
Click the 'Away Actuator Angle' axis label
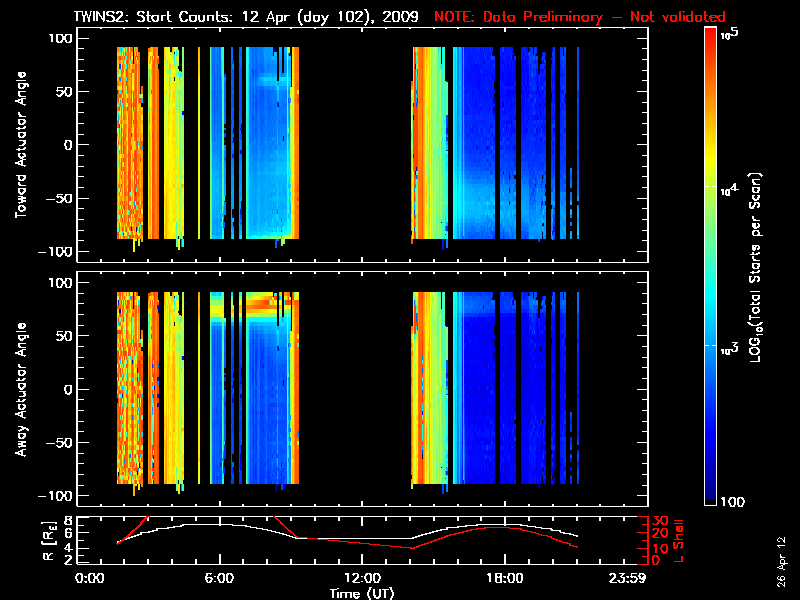point(20,389)
